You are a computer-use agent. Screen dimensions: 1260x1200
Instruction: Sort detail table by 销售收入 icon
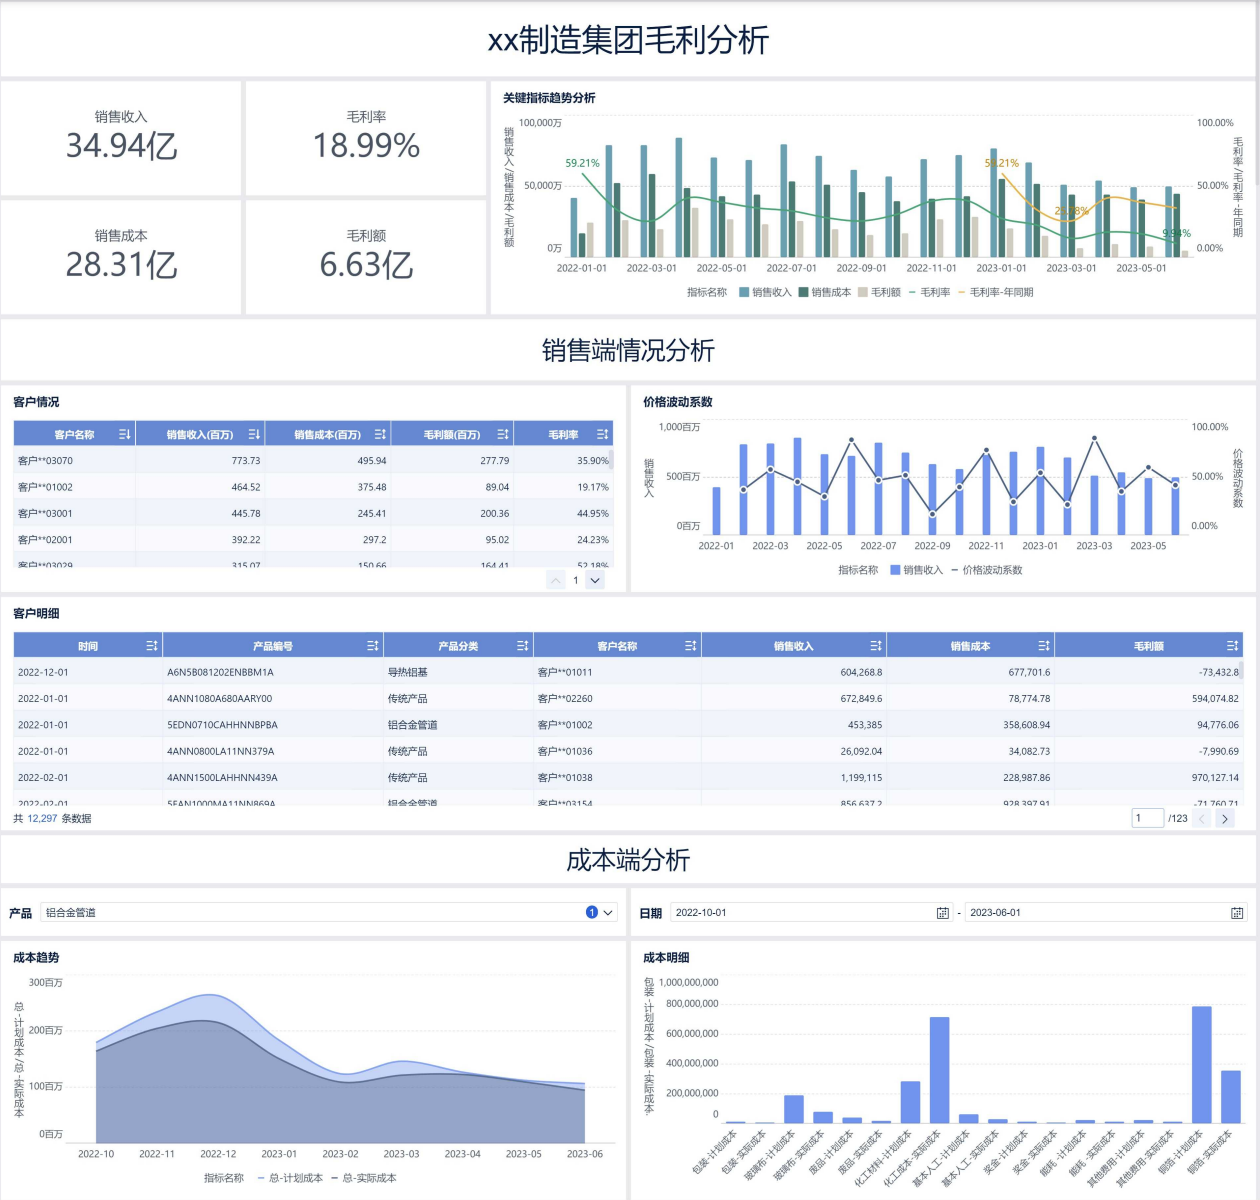click(x=875, y=646)
